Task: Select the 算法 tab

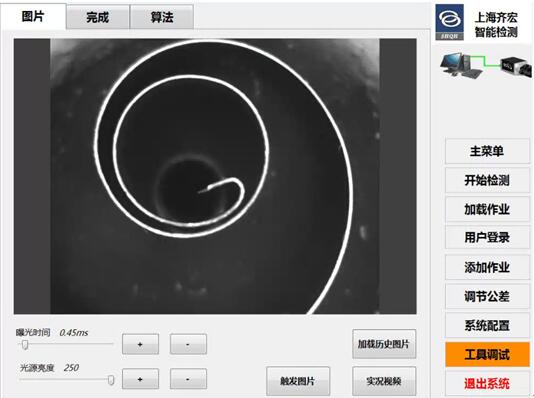Action: coord(162,17)
